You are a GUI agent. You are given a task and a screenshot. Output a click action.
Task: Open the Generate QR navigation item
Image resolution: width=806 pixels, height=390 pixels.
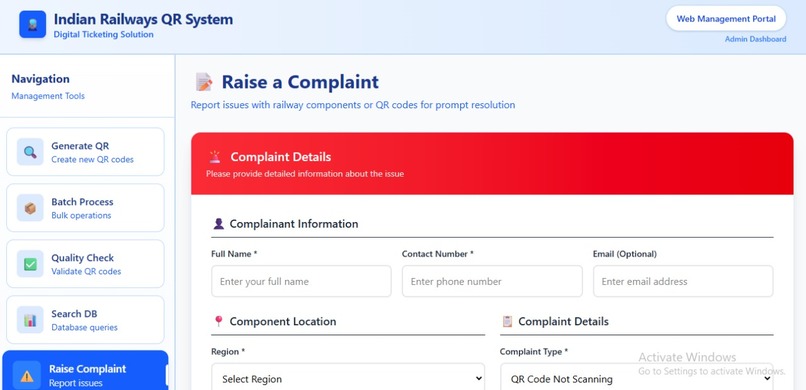click(85, 152)
